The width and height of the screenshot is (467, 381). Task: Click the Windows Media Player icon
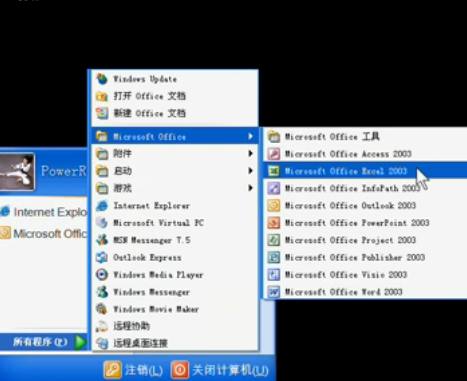click(x=102, y=275)
